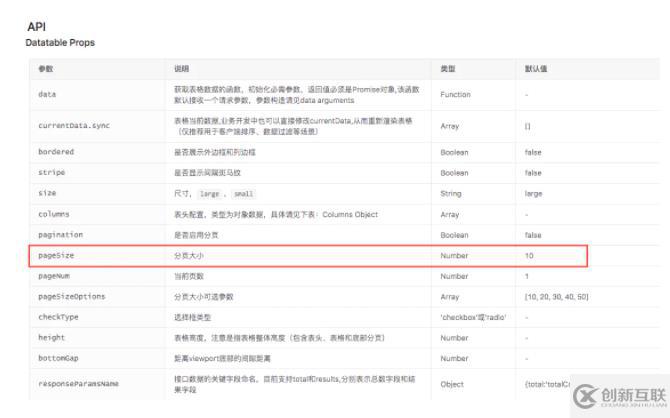Click the "10" default in pageSize row
Viewport: 670px width, 418px height.
point(529,256)
